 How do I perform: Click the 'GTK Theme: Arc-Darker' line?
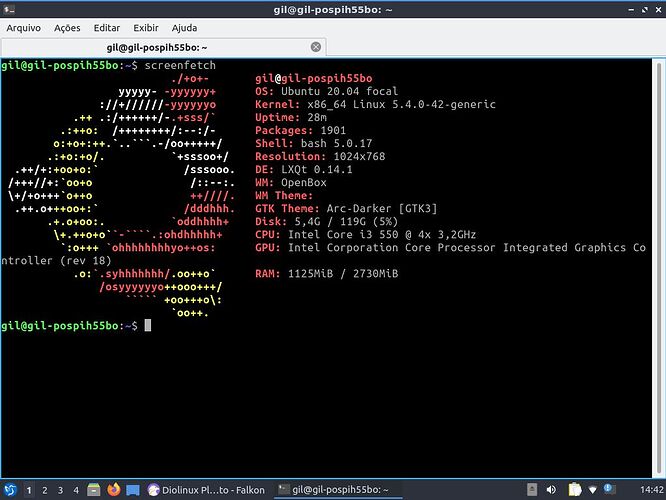346,209
